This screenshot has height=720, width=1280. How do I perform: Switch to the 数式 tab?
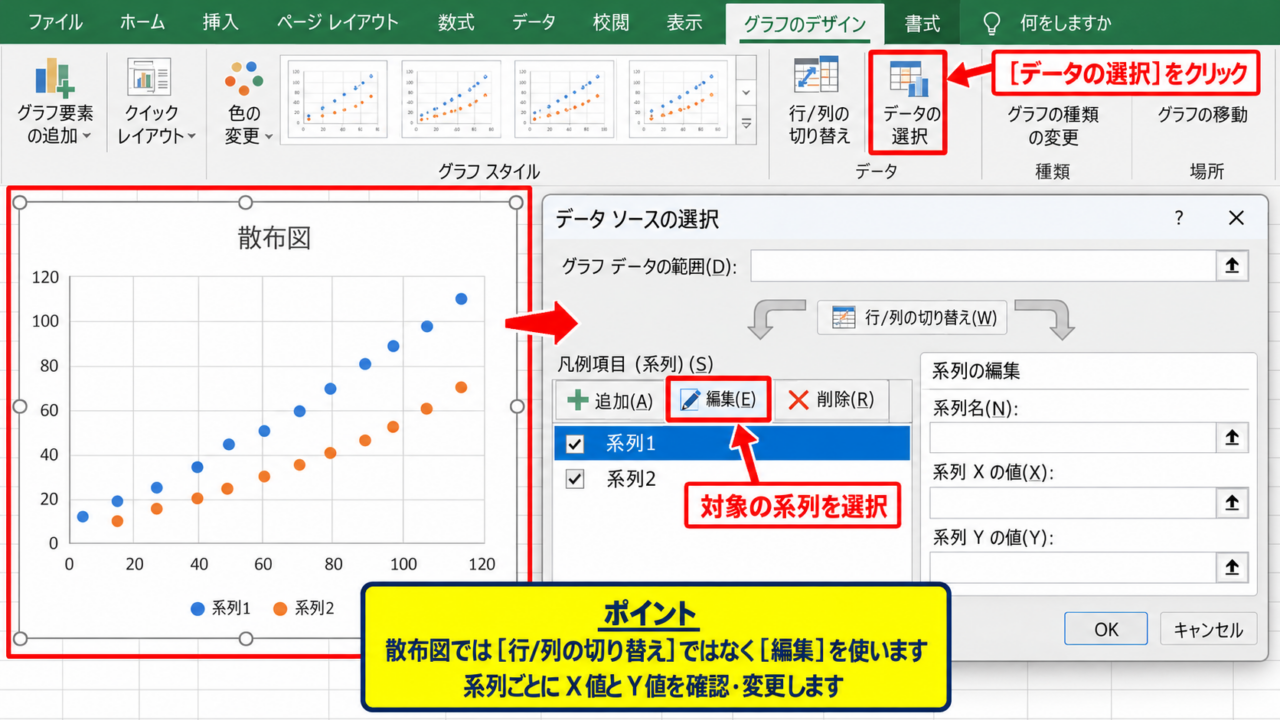point(456,22)
